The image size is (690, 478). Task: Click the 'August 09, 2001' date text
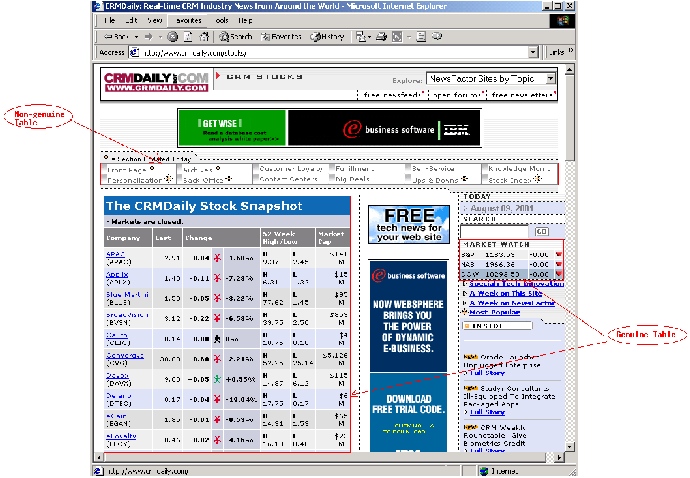pos(502,208)
